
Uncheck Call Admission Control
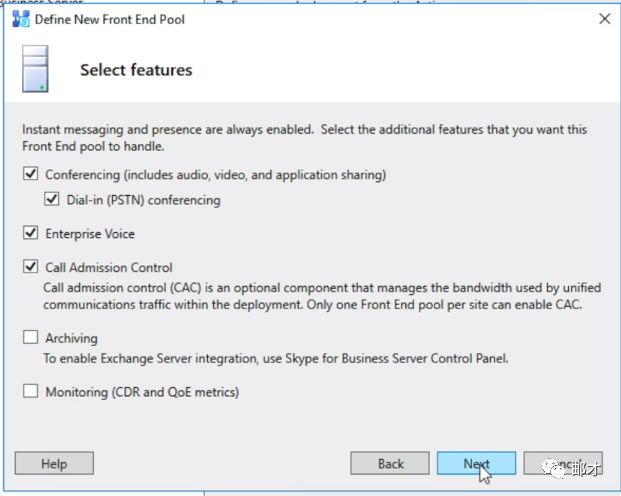(x=30, y=268)
